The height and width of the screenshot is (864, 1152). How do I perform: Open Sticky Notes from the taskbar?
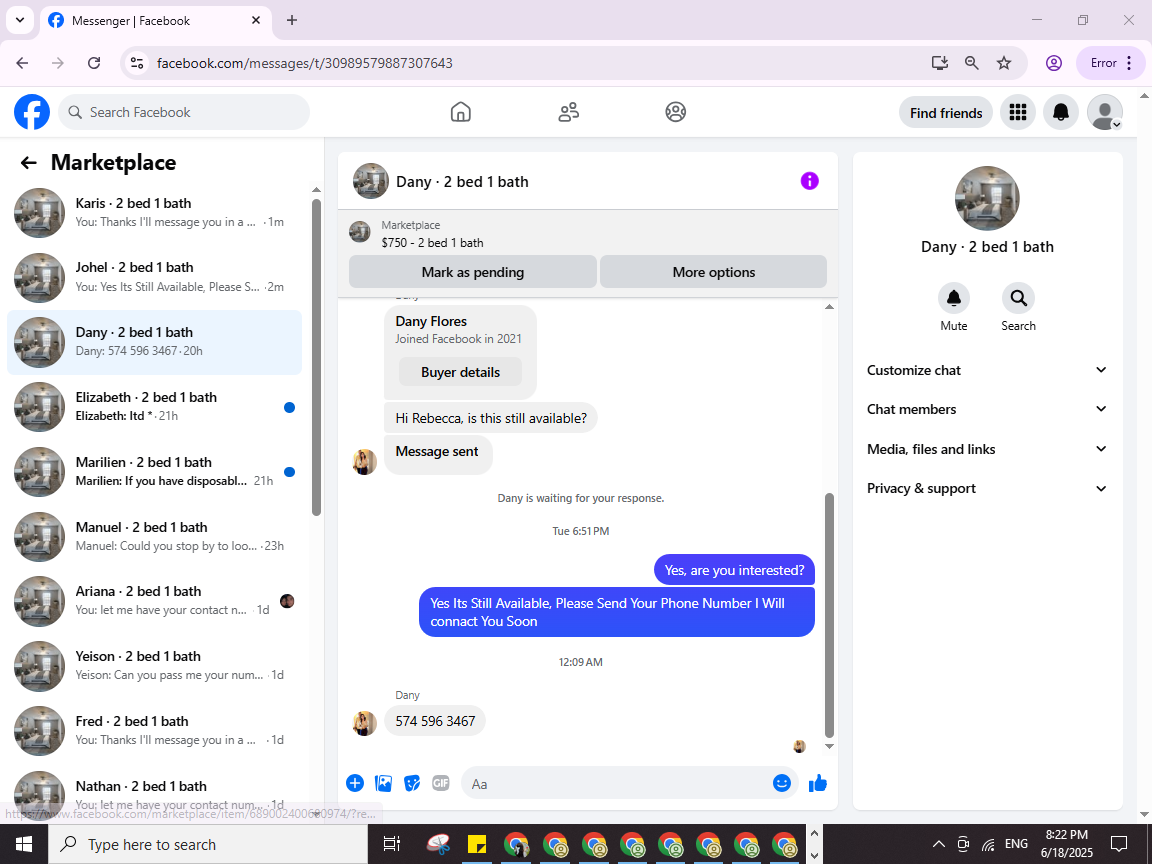click(x=477, y=844)
